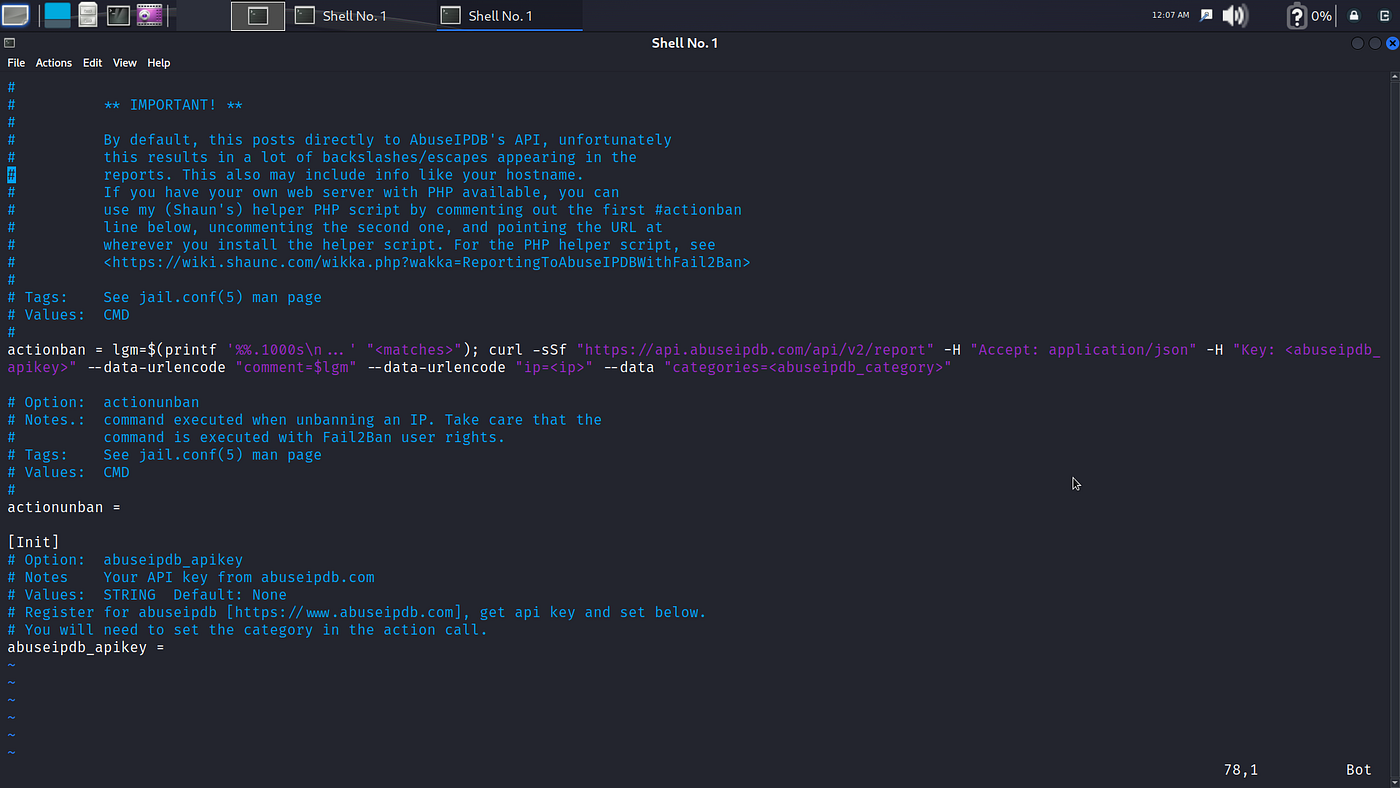Open the Actions menu

[x=53, y=62]
